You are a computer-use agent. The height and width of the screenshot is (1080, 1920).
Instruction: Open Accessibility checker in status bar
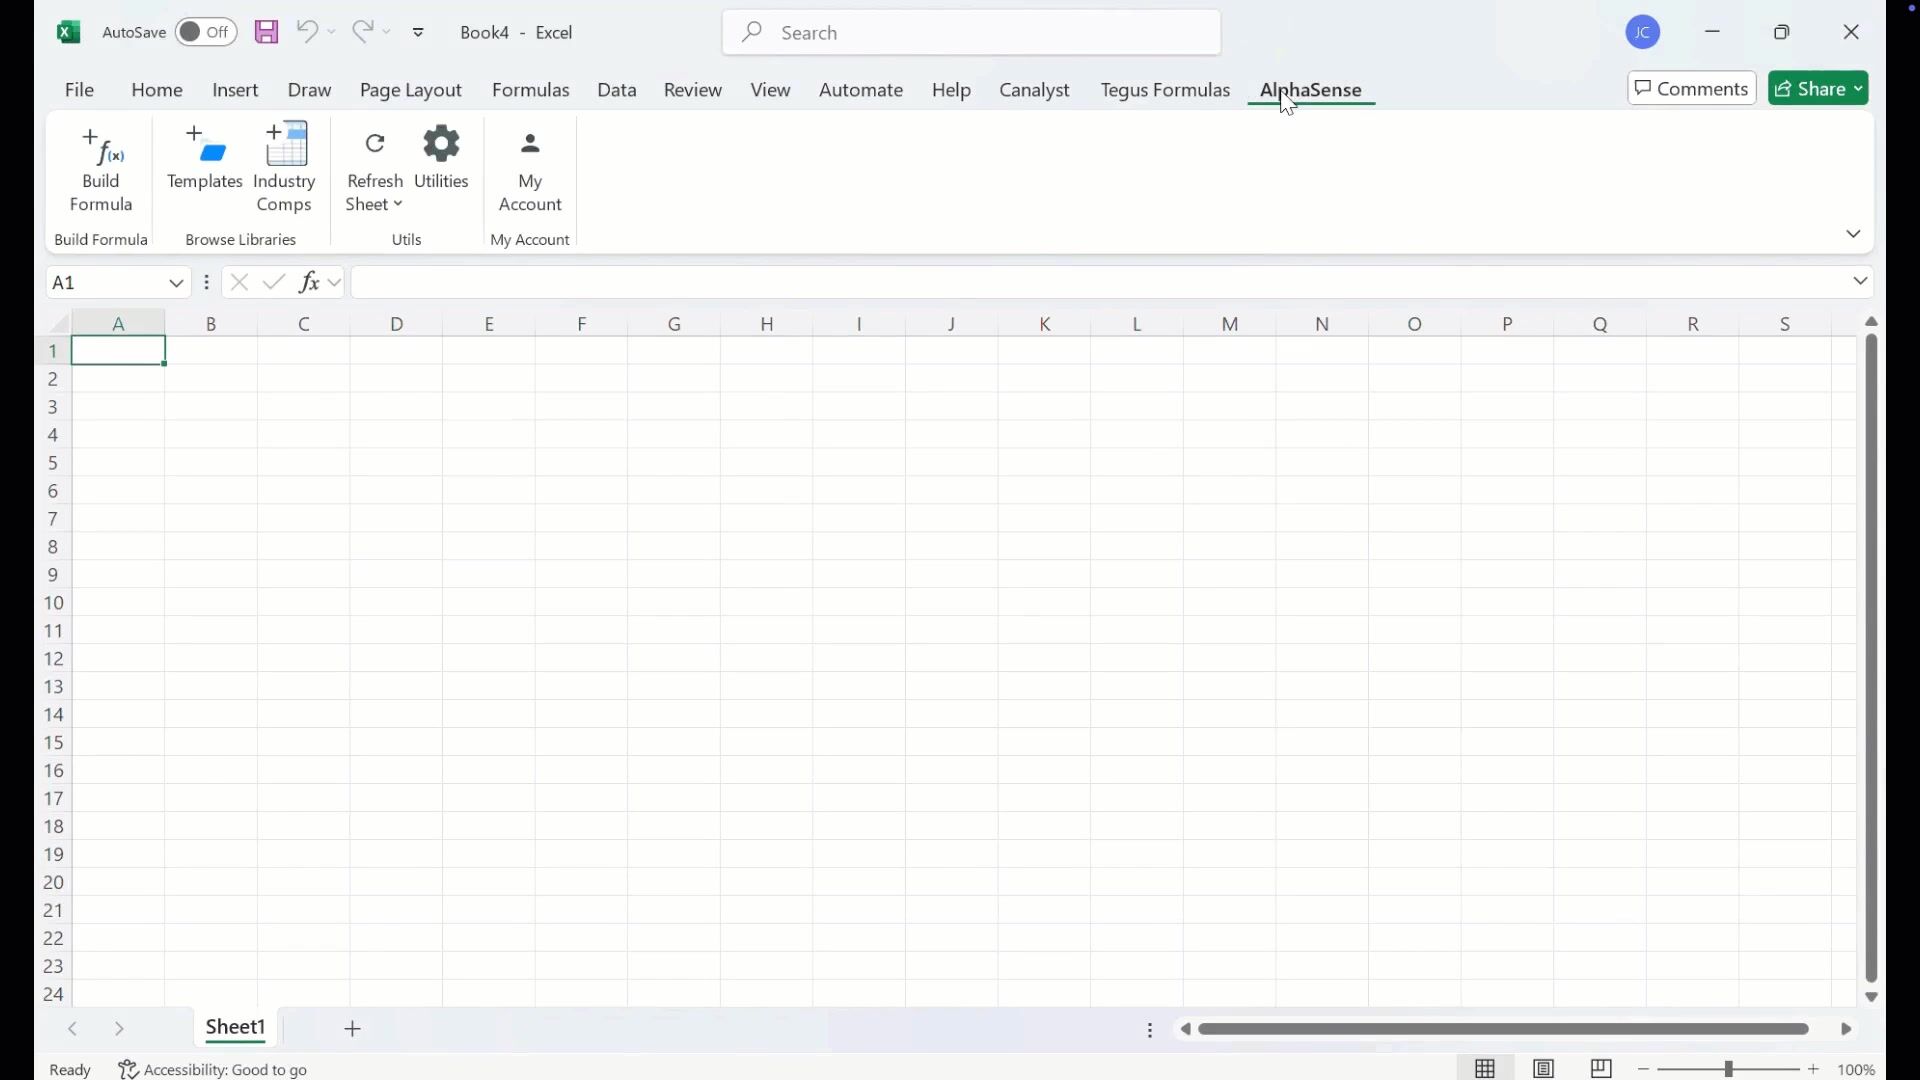[213, 1069]
